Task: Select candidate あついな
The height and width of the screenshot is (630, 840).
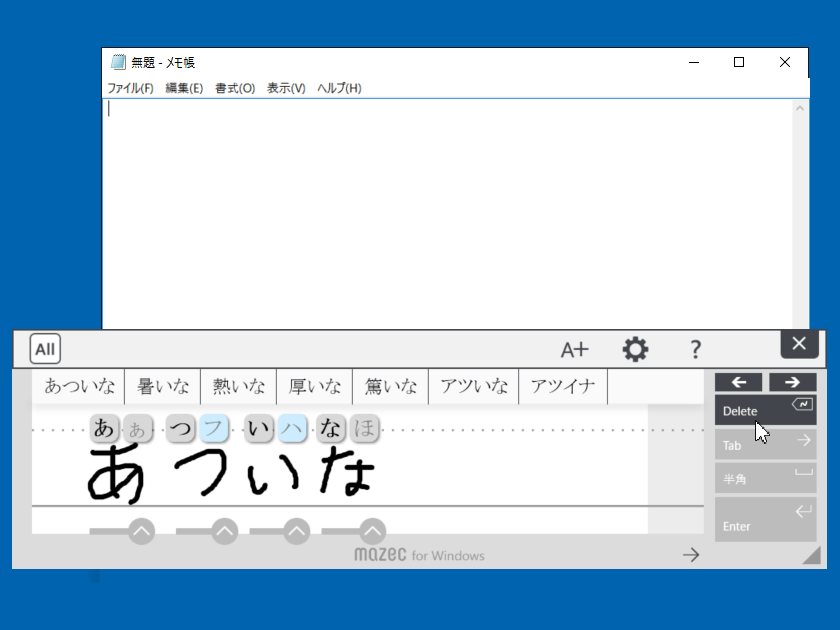Action: (79, 386)
